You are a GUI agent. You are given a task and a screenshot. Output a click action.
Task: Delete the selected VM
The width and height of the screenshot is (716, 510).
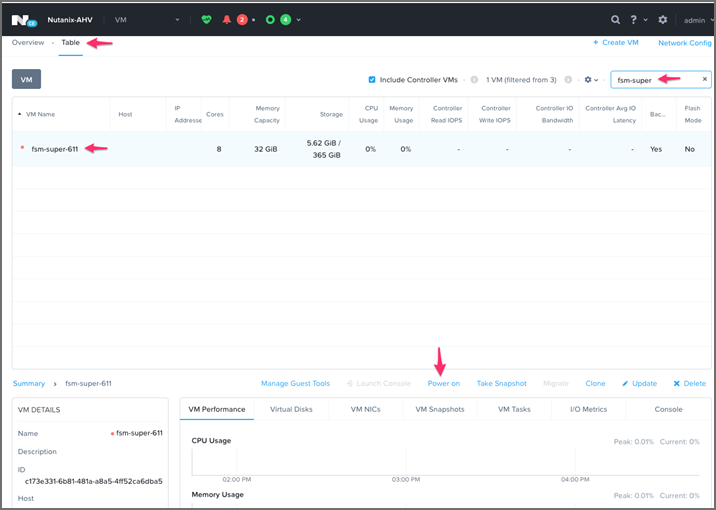pyautogui.click(x=690, y=384)
